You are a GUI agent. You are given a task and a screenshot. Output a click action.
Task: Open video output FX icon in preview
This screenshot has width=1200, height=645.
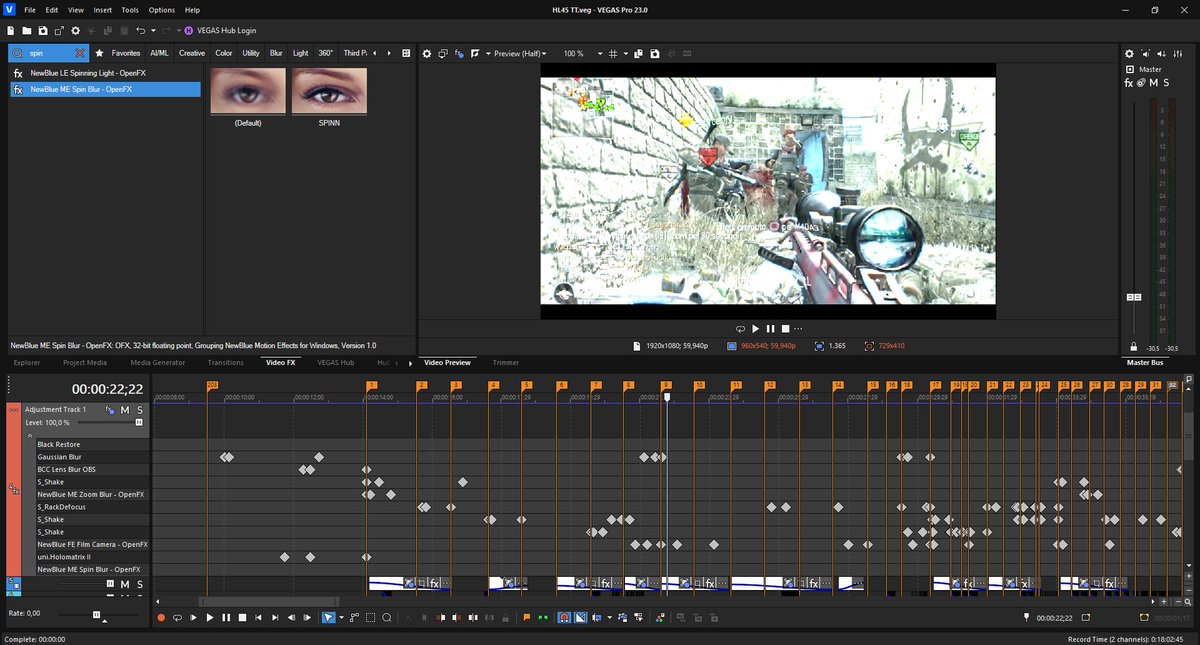point(458,53)
